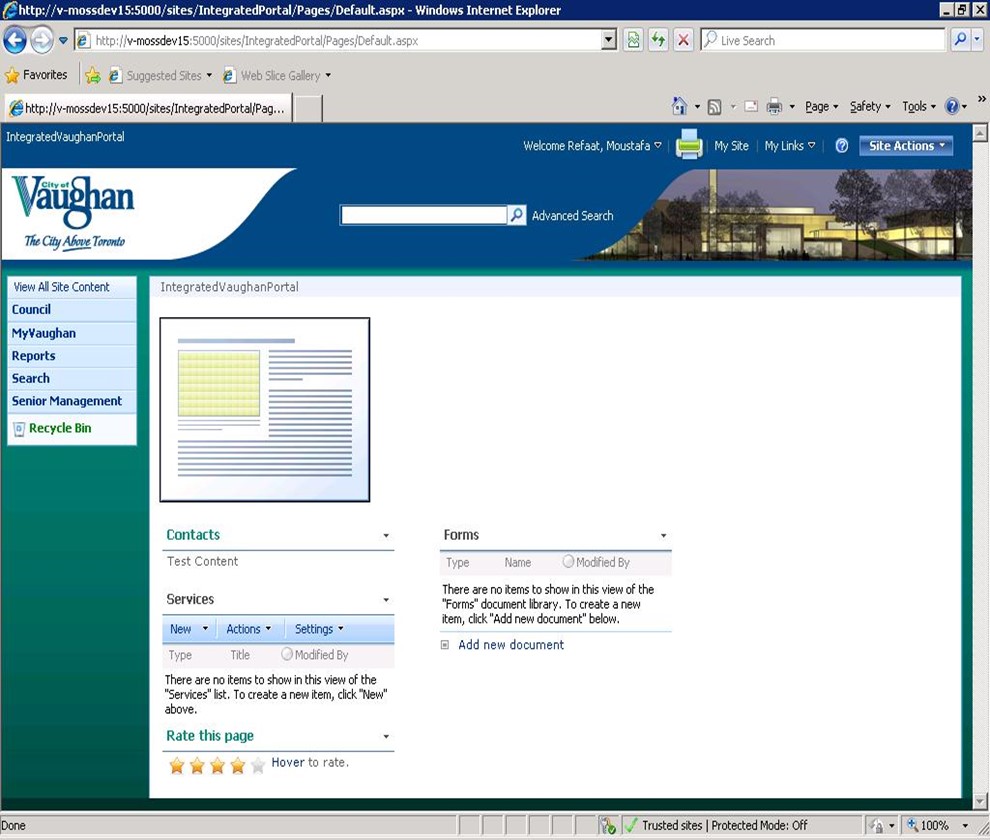990x840 pixels.
Task: Click the Add new document link
Action: point(510,645)
